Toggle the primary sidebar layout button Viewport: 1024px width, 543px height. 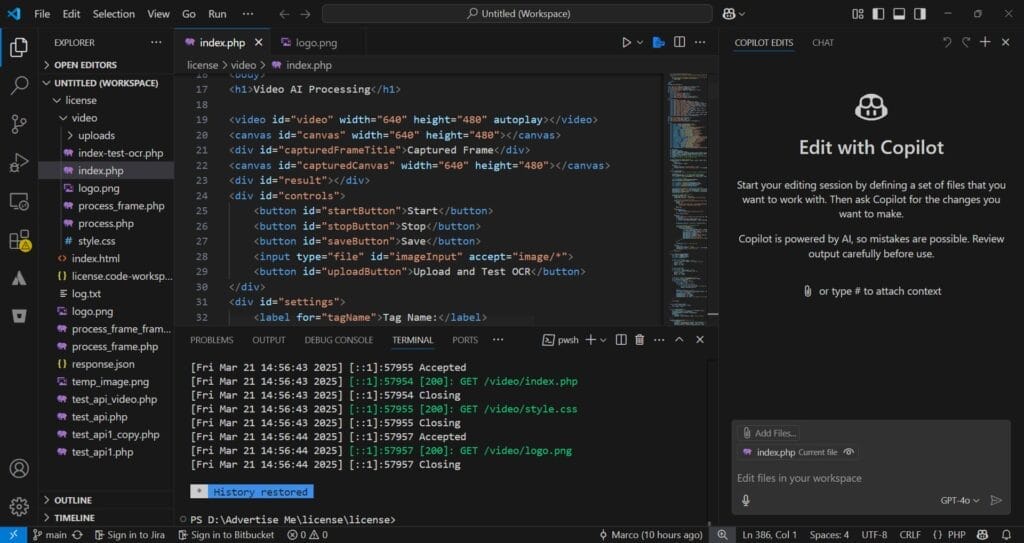877,14
